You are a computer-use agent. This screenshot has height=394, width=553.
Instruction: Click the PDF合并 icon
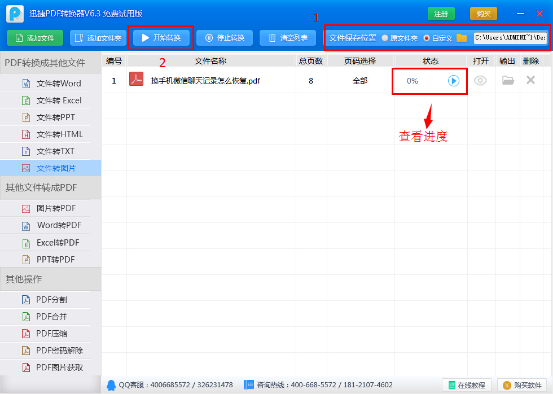pos(26,317)
